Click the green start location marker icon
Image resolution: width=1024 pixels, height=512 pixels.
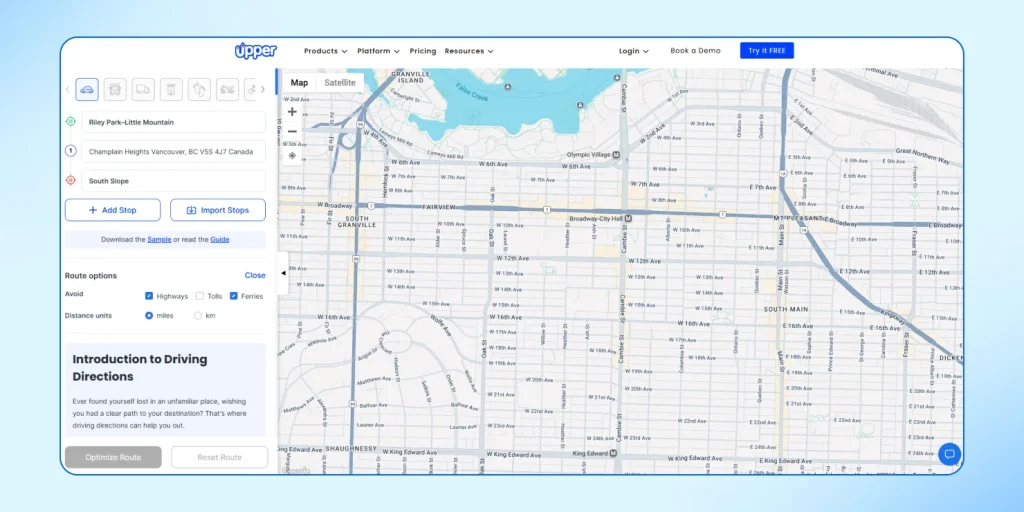click(71, 121)
